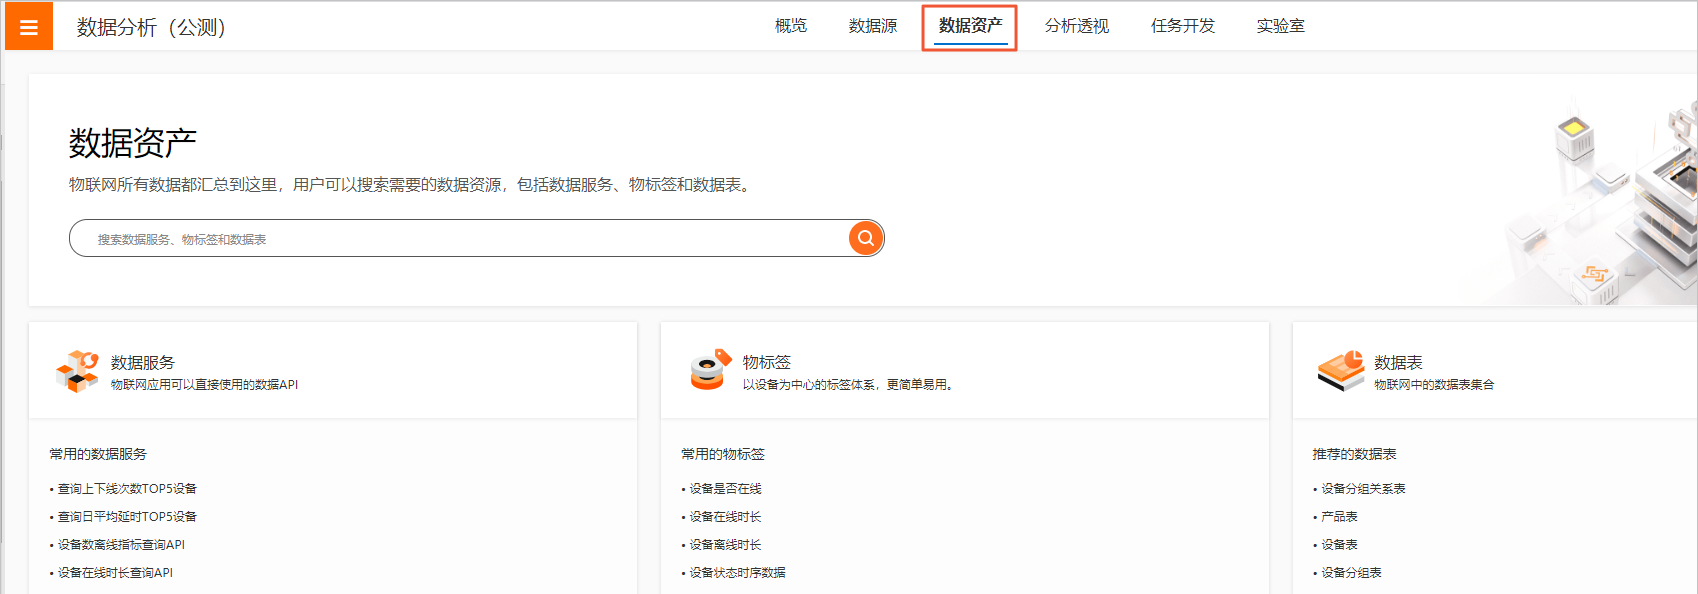
Task: Click the 物标签 tag icon
Action: click(711, 370)
